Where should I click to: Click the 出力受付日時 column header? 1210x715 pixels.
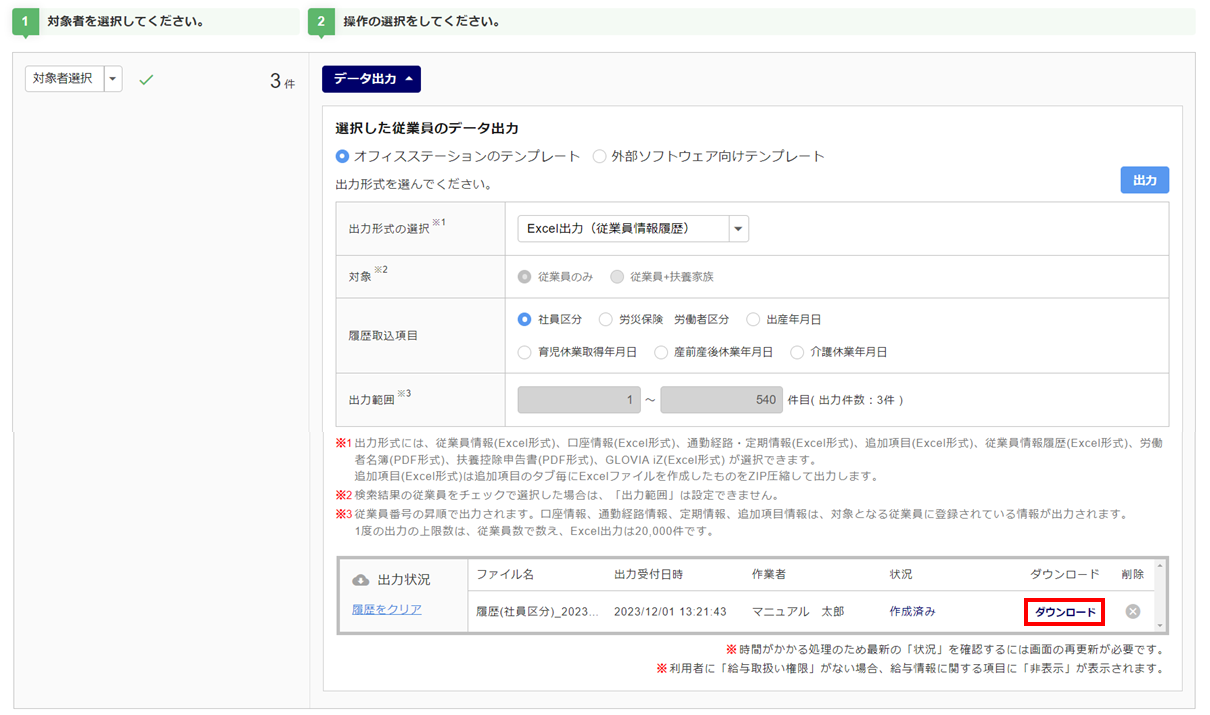648,574
